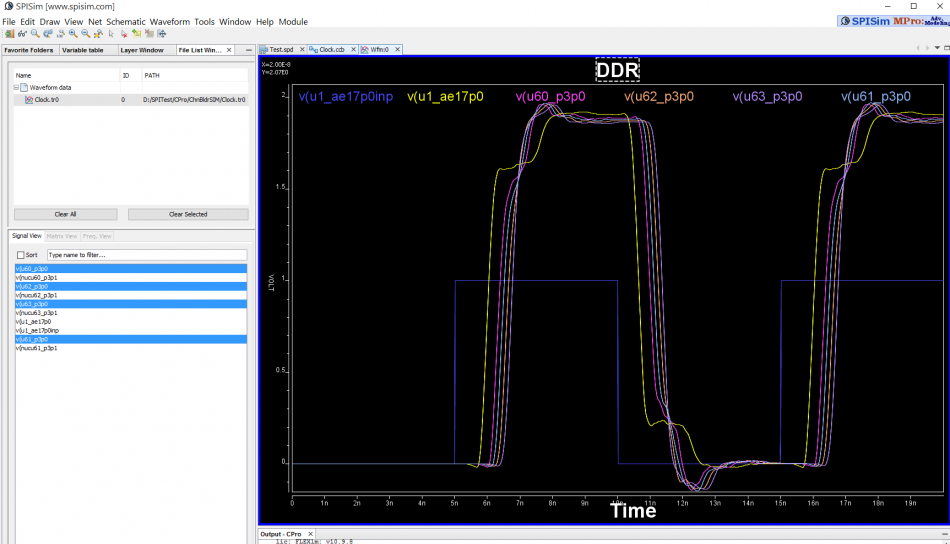Switch to the Test.spd tab
The width and height of the screenshot is (950, 544).
[x=281, y=49]
